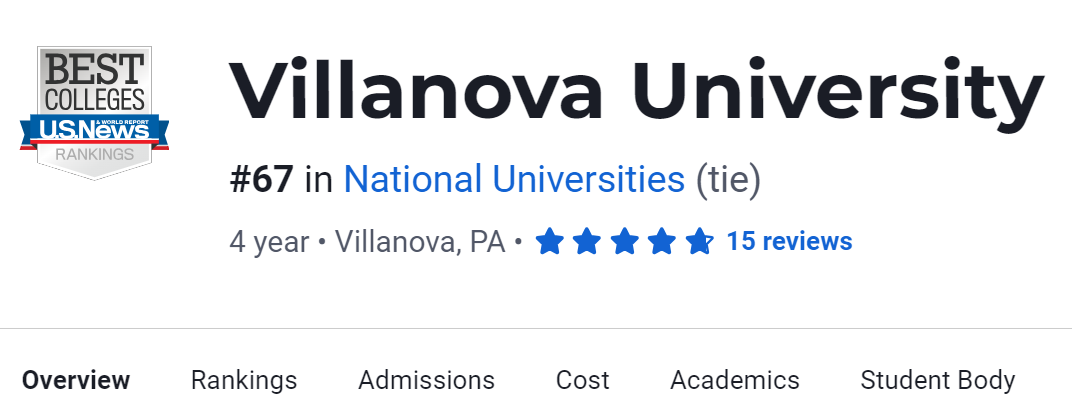This screenshot has height=420, width=1072.
Task: Click the first blue rating star
Action: coord(549,242)
